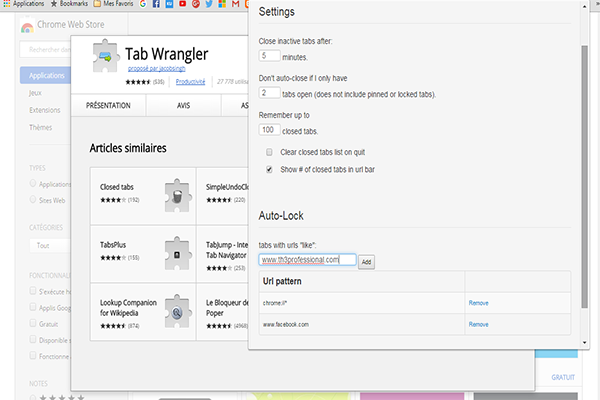The image size is (600, 400).
Task: Open the TabJump extension card title
Action: tap(227, 250)
